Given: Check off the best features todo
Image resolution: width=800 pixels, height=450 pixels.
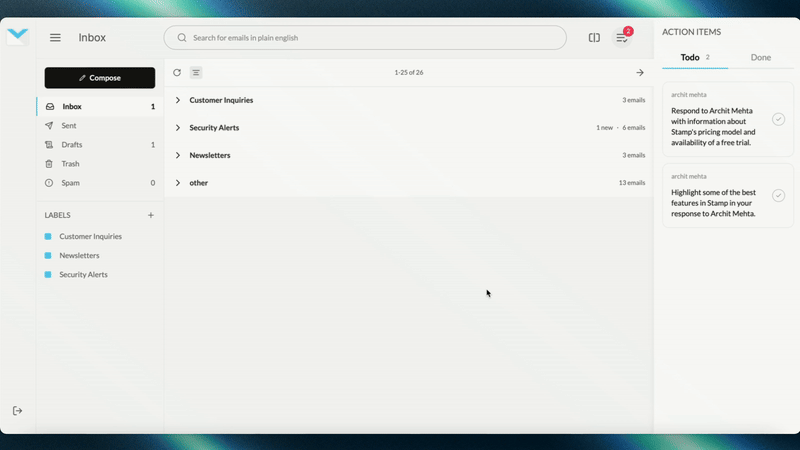Looking at the screenshot, I should click(x=750, y=195).
